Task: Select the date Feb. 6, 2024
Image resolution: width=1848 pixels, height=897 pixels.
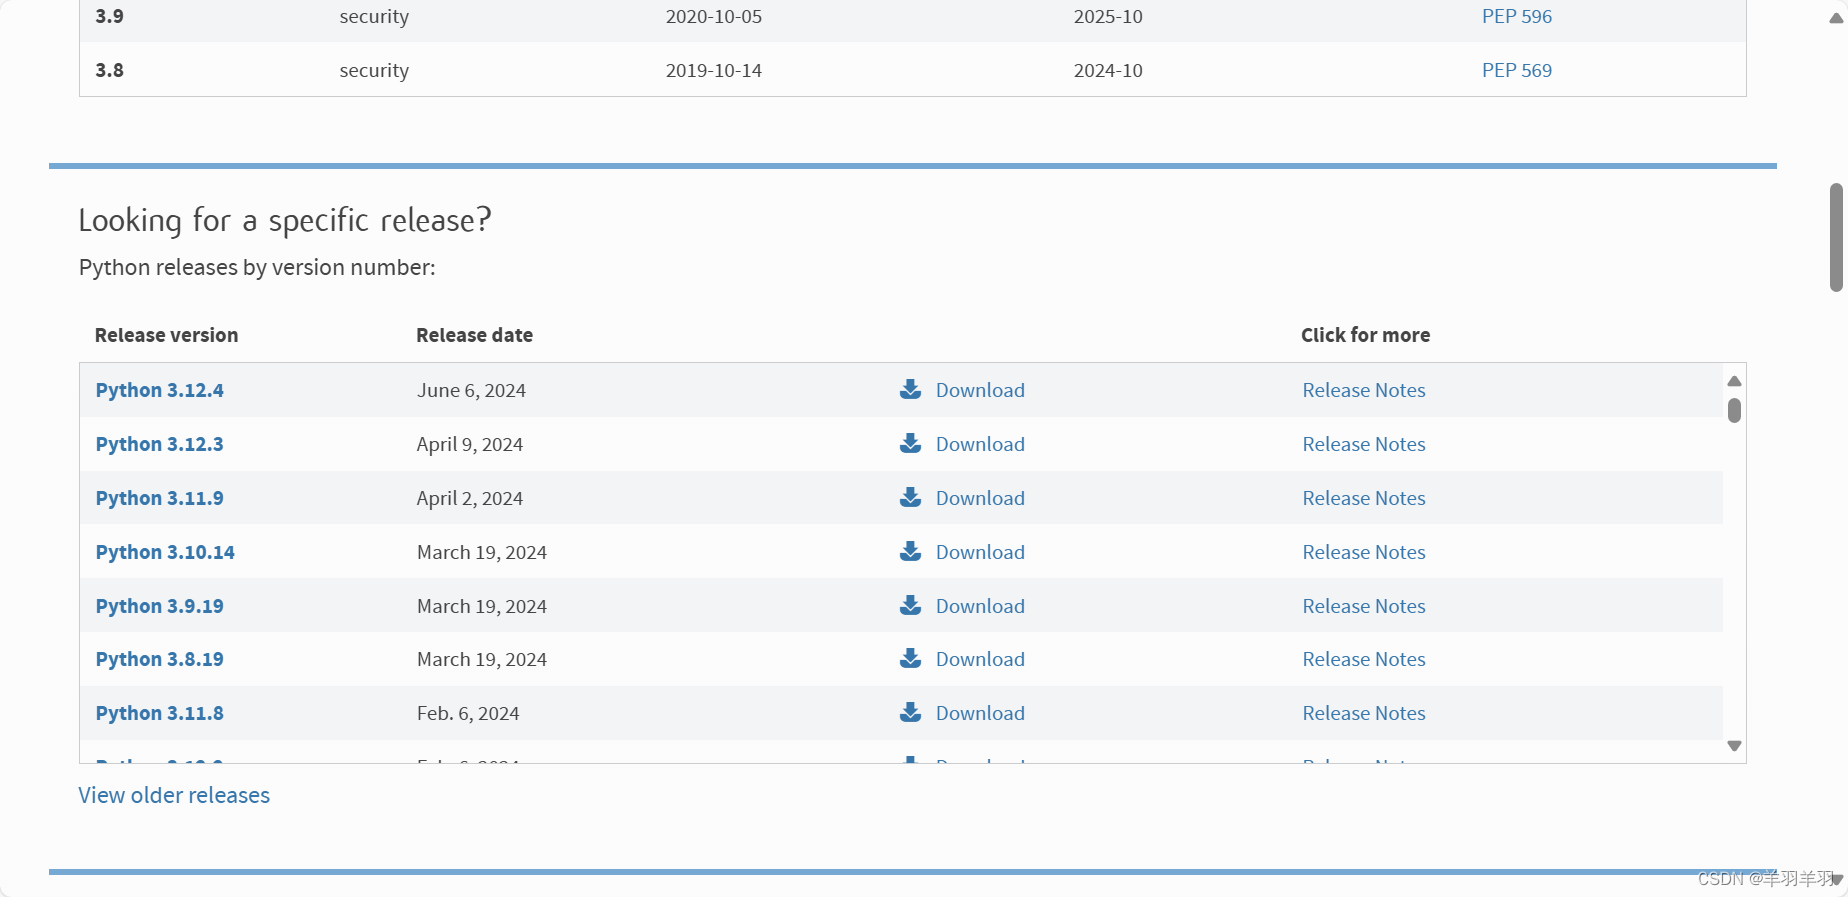Action: (x=468, y=713)
